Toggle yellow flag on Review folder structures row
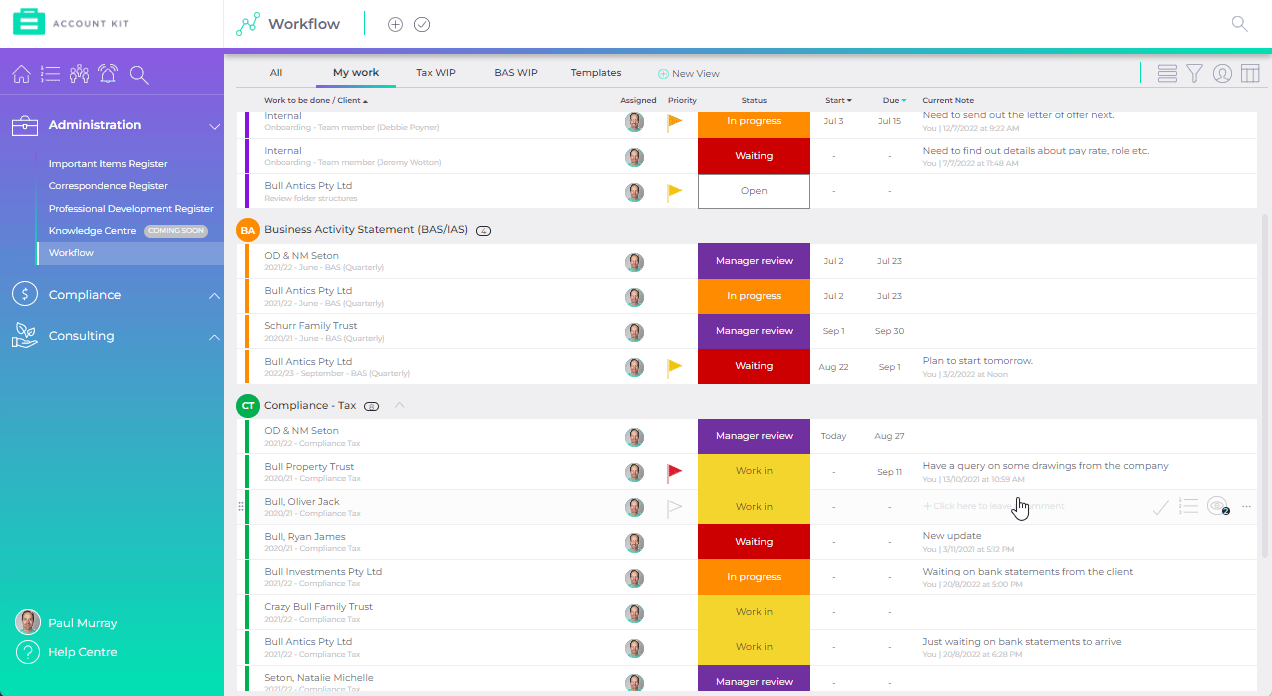The width and height of the screenshot is (1272, 696). point(674,192)
